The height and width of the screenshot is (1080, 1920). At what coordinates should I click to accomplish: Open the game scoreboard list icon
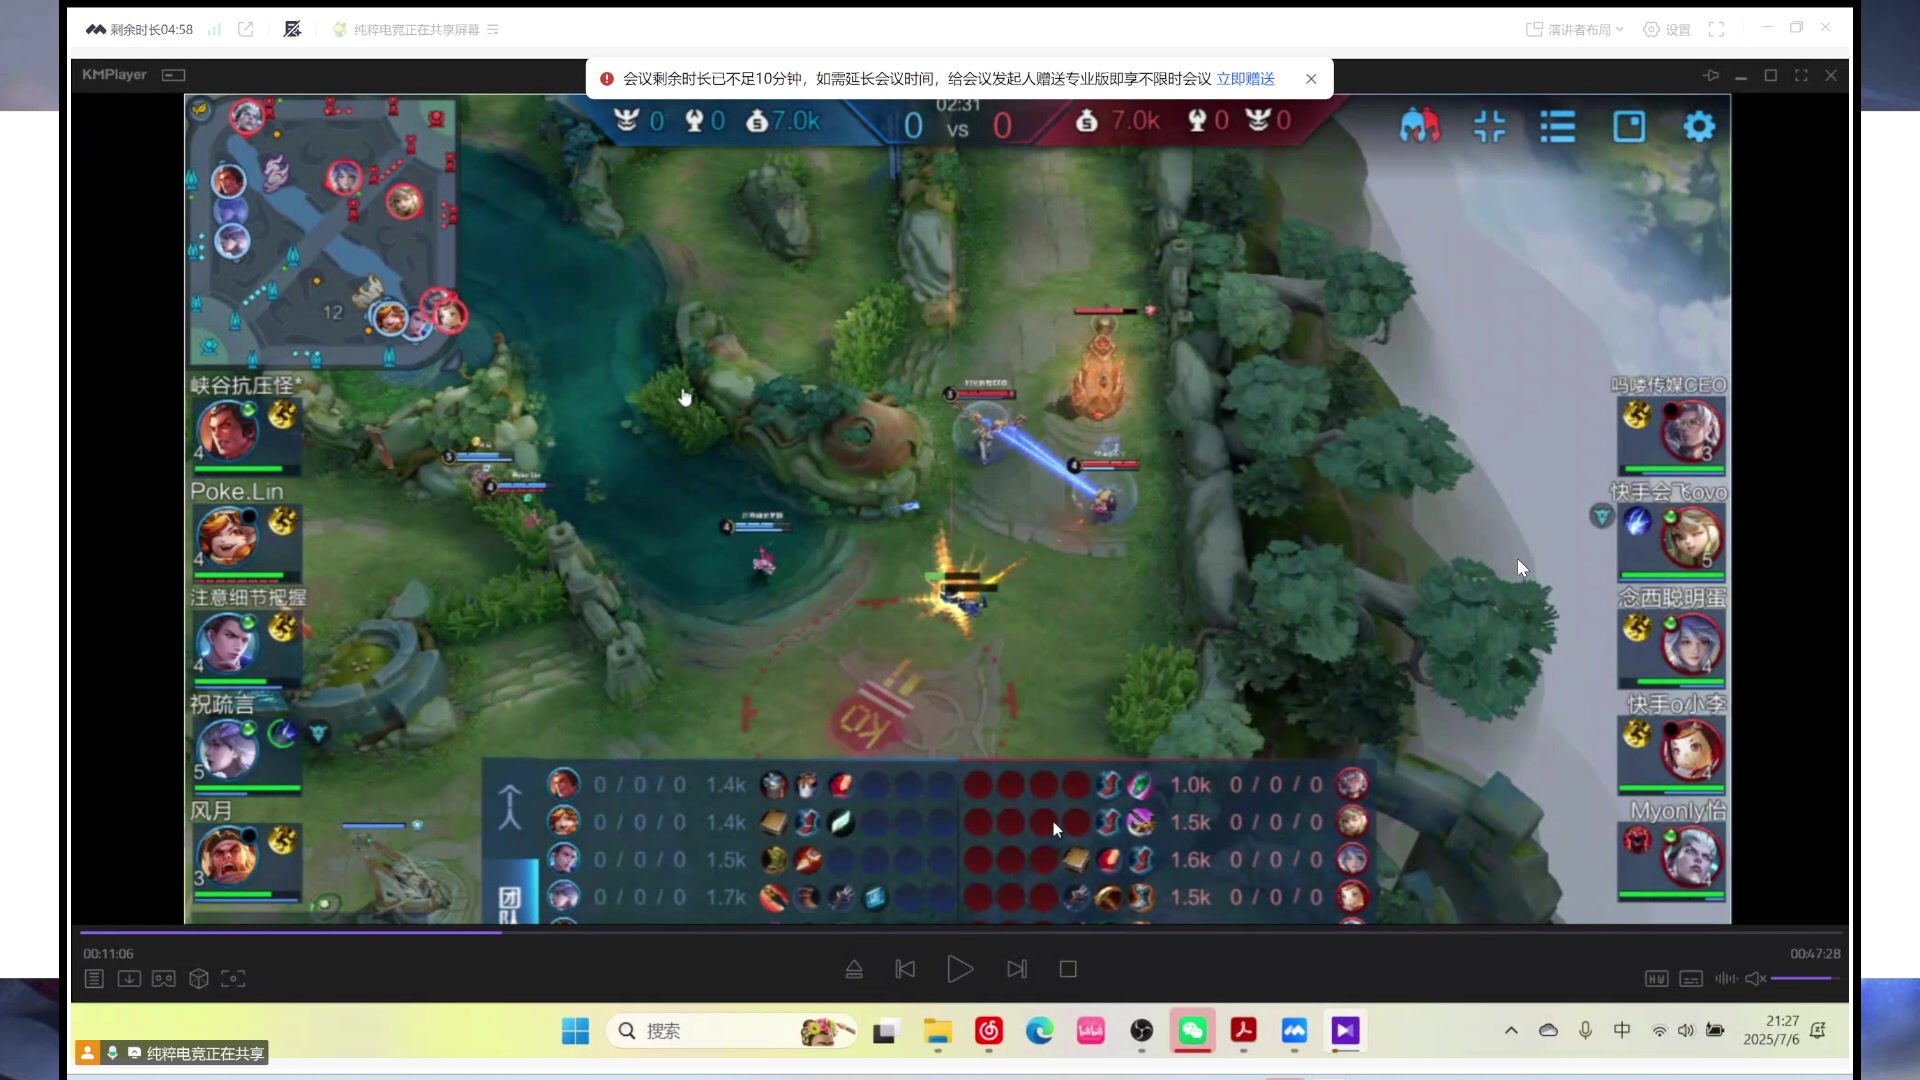(x=1558, y=126)
